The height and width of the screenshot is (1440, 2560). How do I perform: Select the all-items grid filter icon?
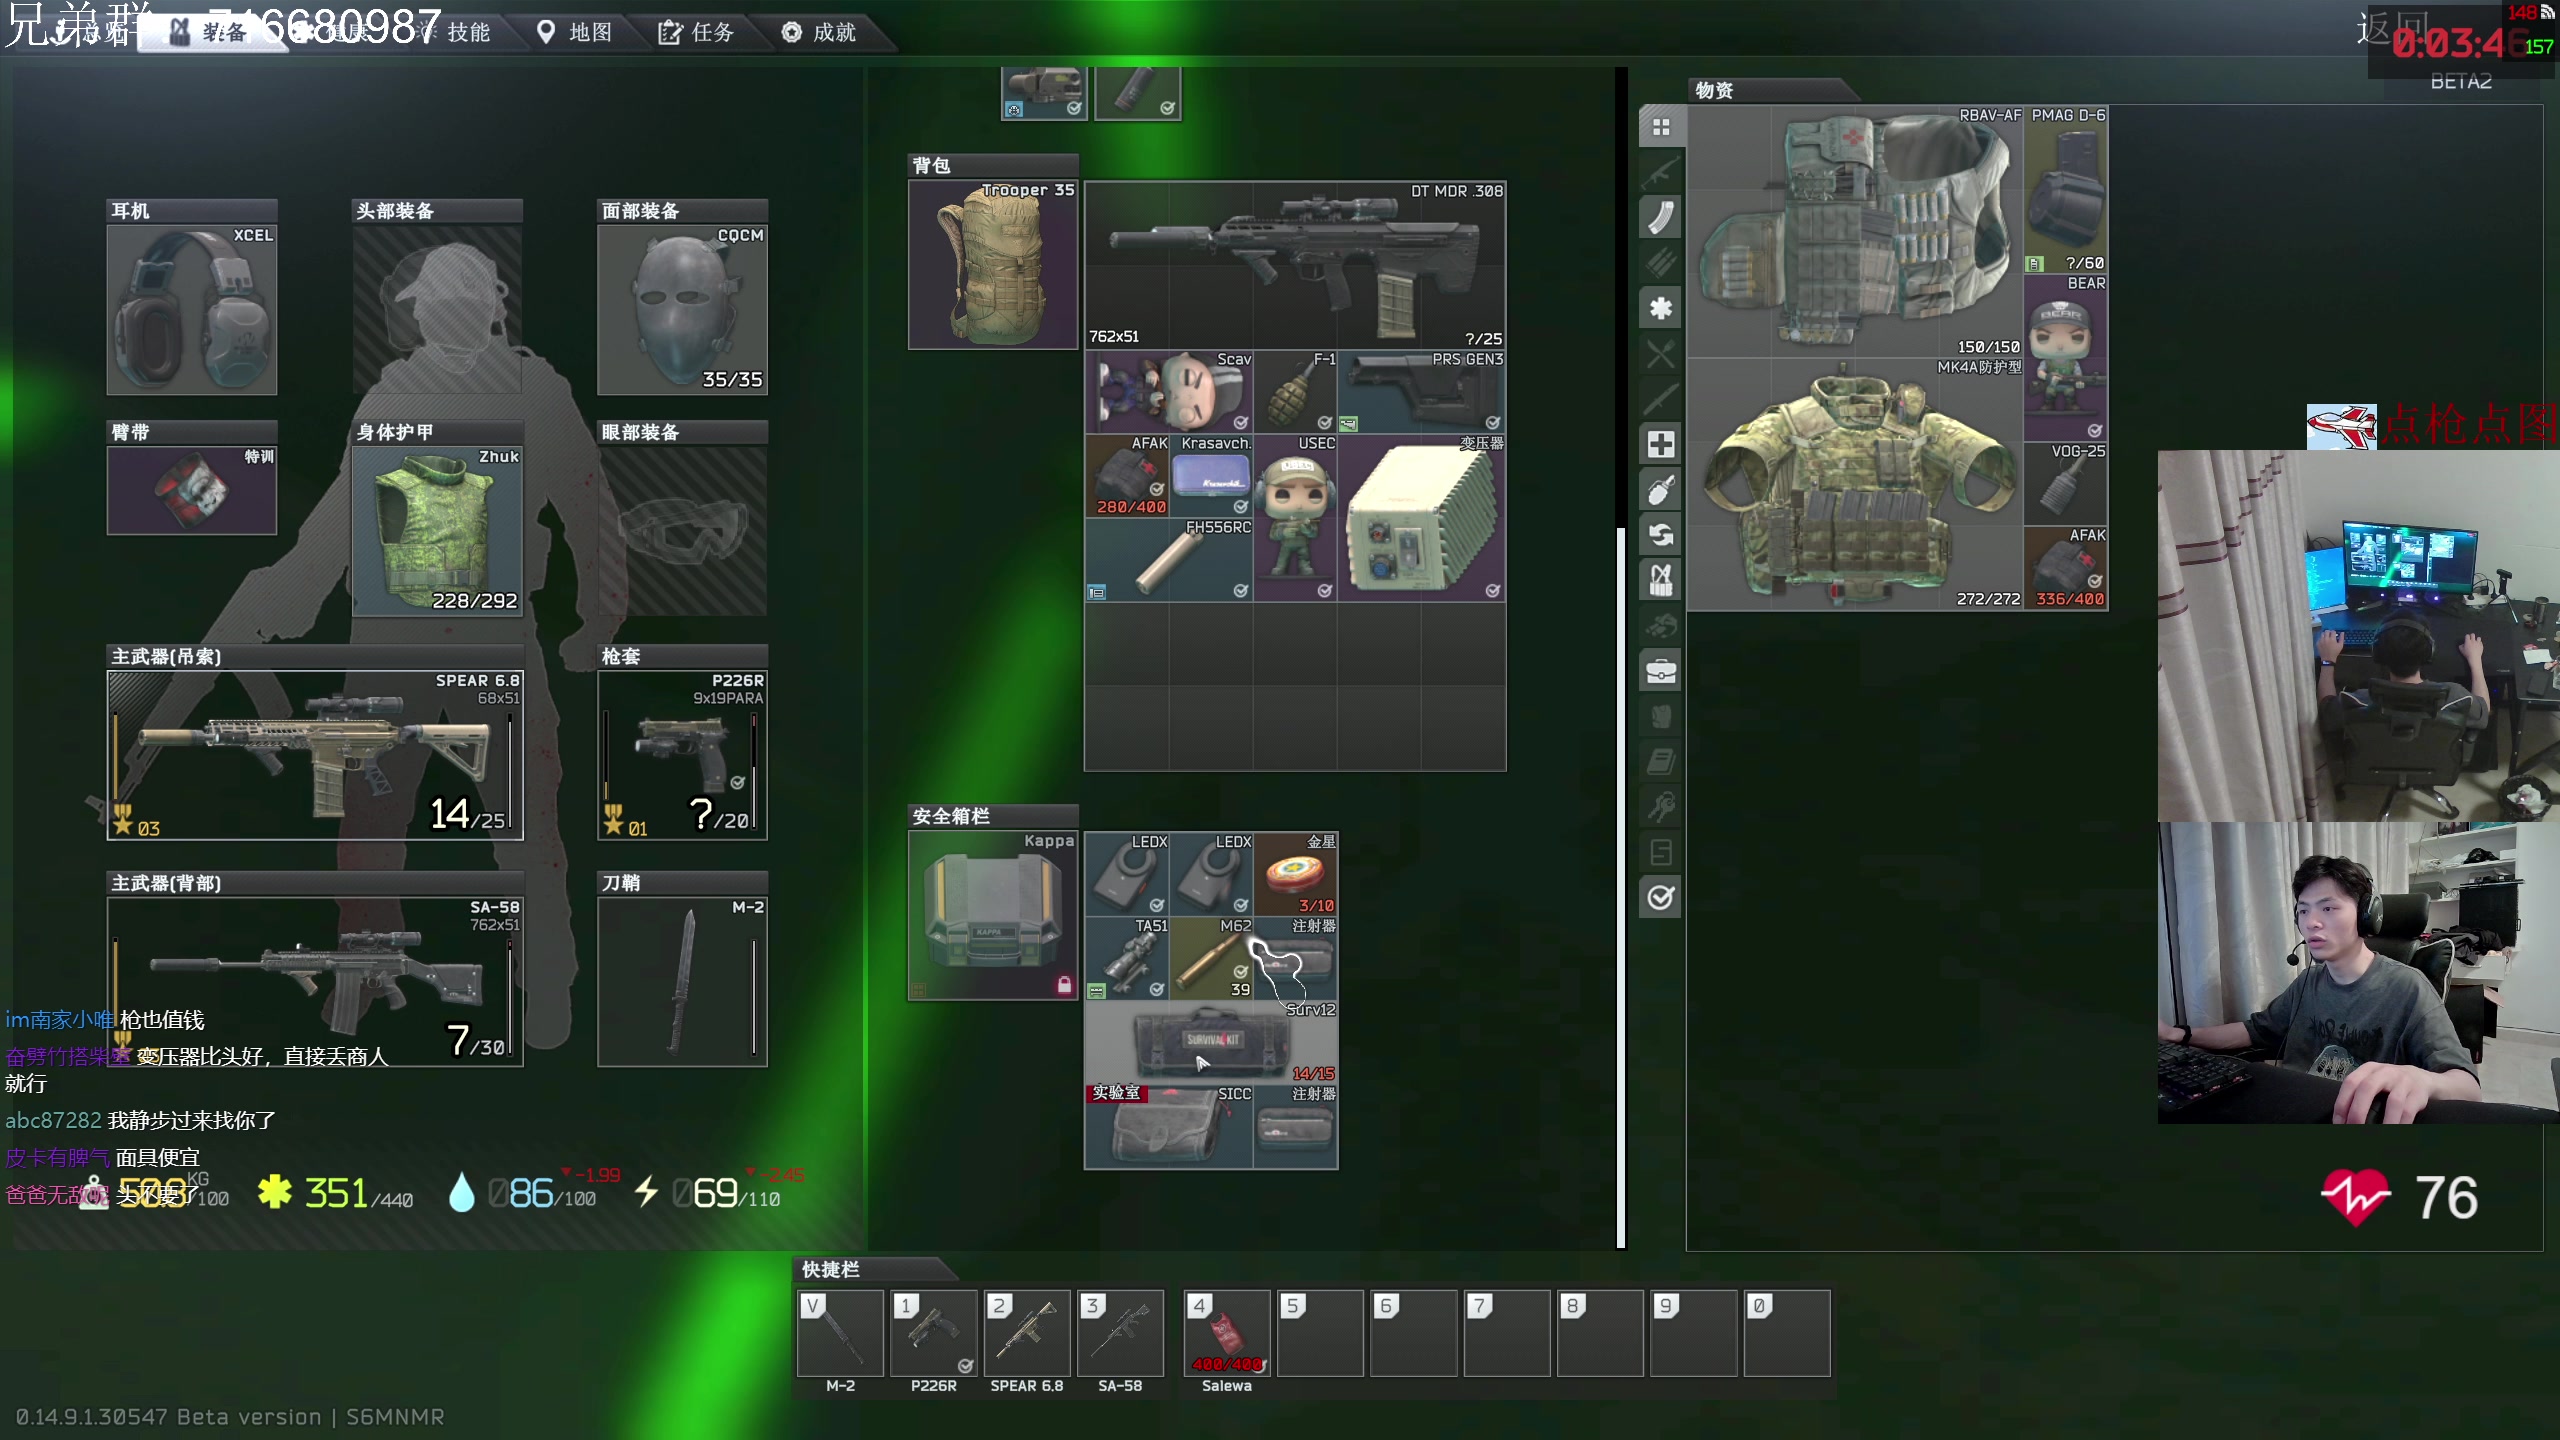coord(1661,127)
